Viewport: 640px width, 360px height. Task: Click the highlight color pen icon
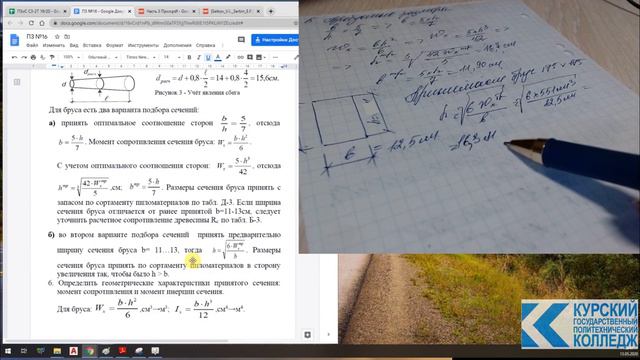228,58
